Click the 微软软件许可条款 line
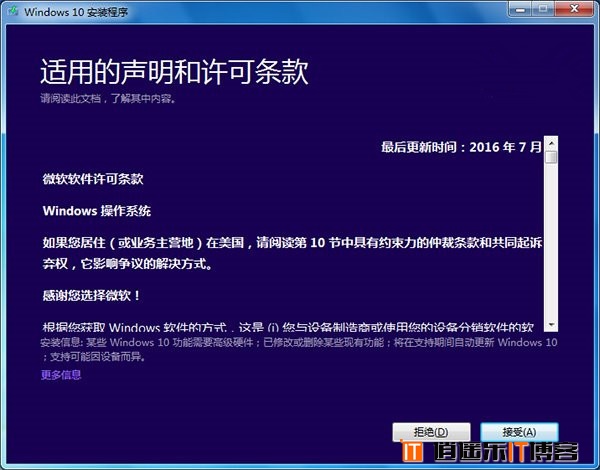Screen dimensions: 600x470 click(x=93, y=179)
